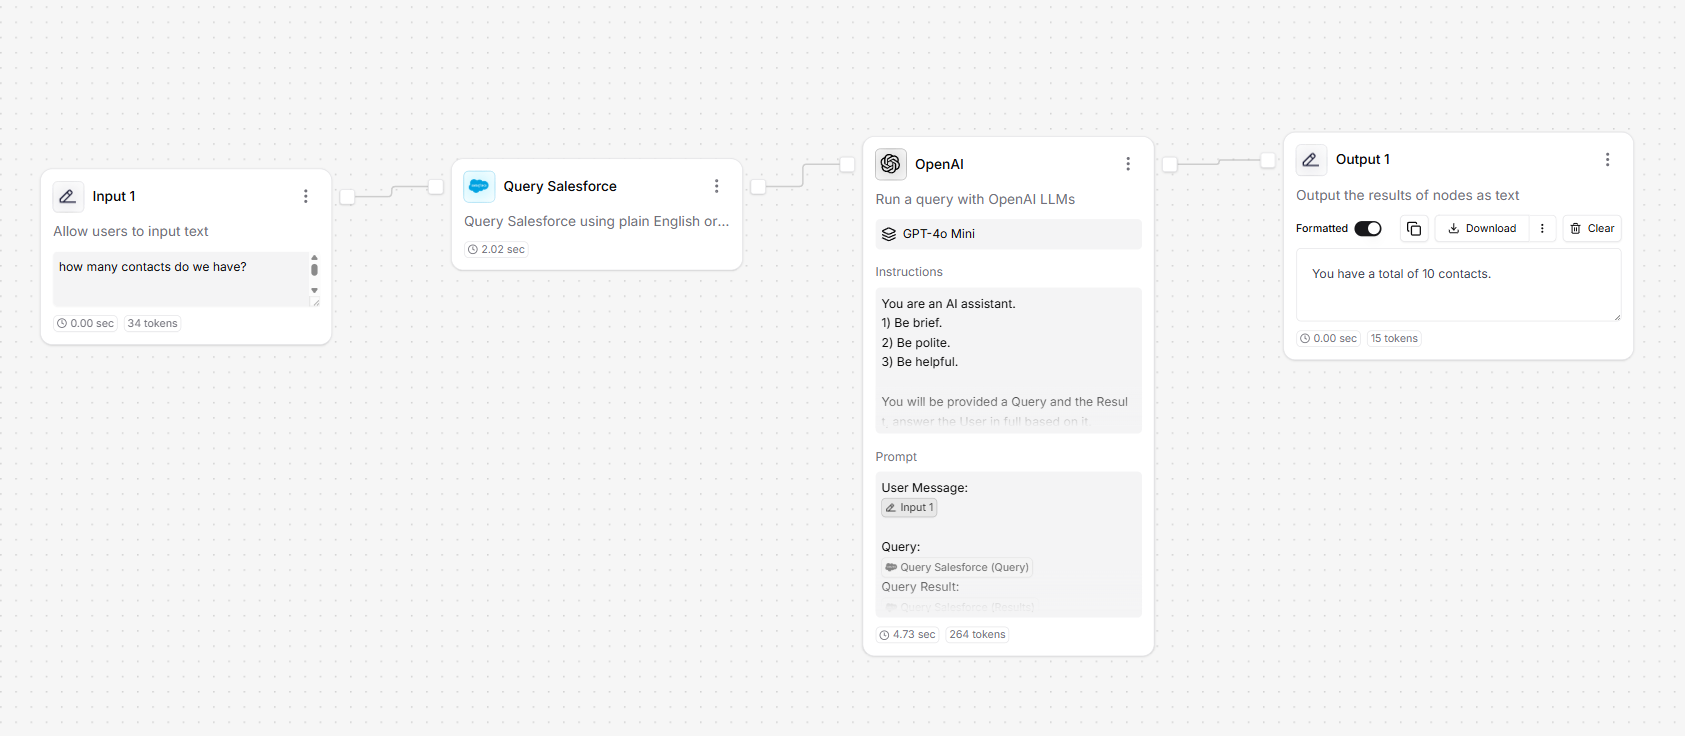Click the Input 1 node pencil icon
The image size is (1685, 736).
click(x=68, y=197)
